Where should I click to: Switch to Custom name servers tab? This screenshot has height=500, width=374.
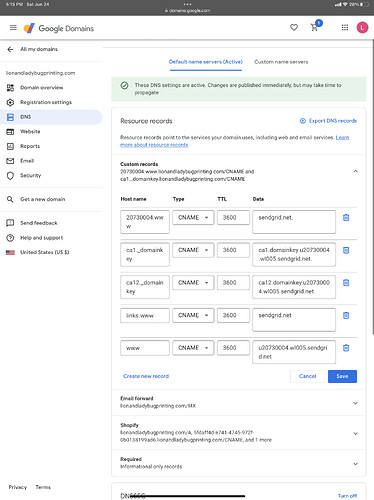pyautogui.click(x=281, y=62)
